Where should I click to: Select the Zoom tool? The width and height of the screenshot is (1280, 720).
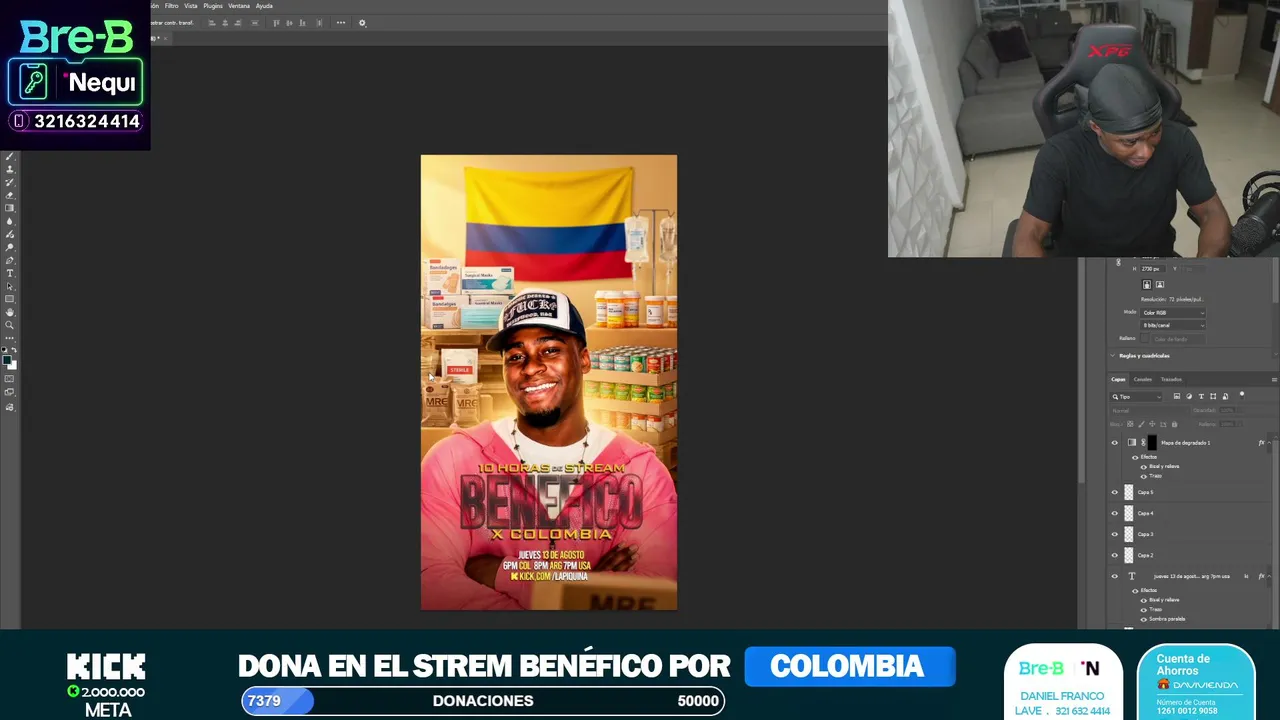point(10,326)
